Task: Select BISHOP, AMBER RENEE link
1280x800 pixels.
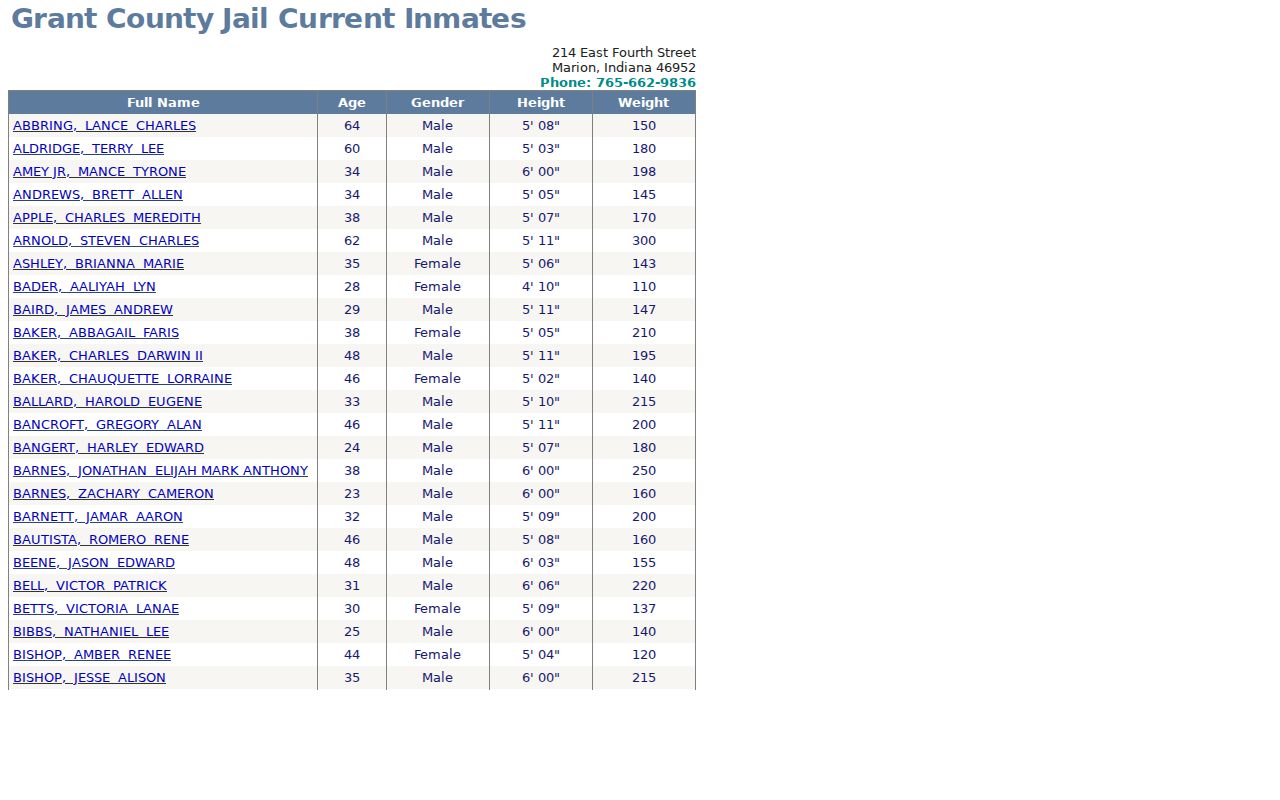Action: [92, 655]
